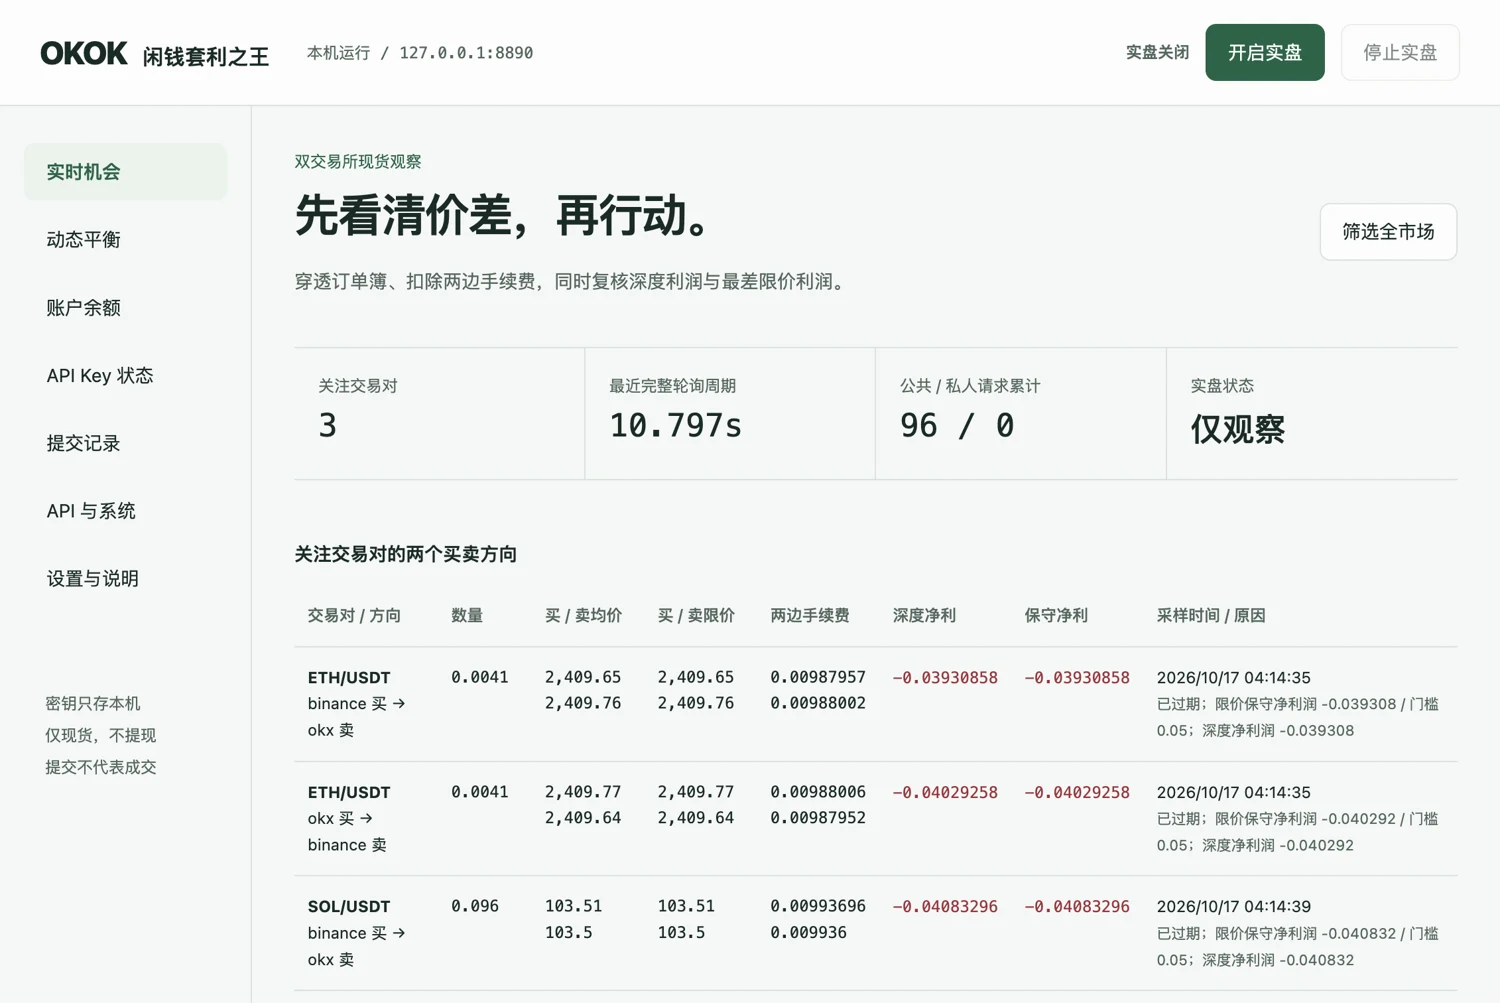Screen dimensions: 1500x1003
Task: Select the SOL/USDT pair name
Action: coord(349,907)
